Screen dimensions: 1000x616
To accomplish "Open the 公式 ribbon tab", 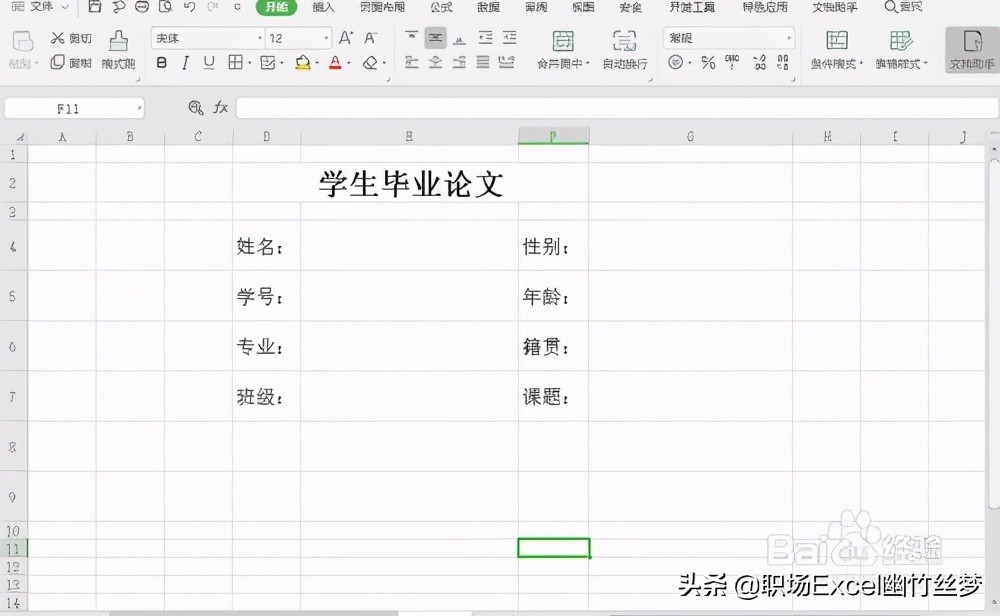I will pos(441,8).
